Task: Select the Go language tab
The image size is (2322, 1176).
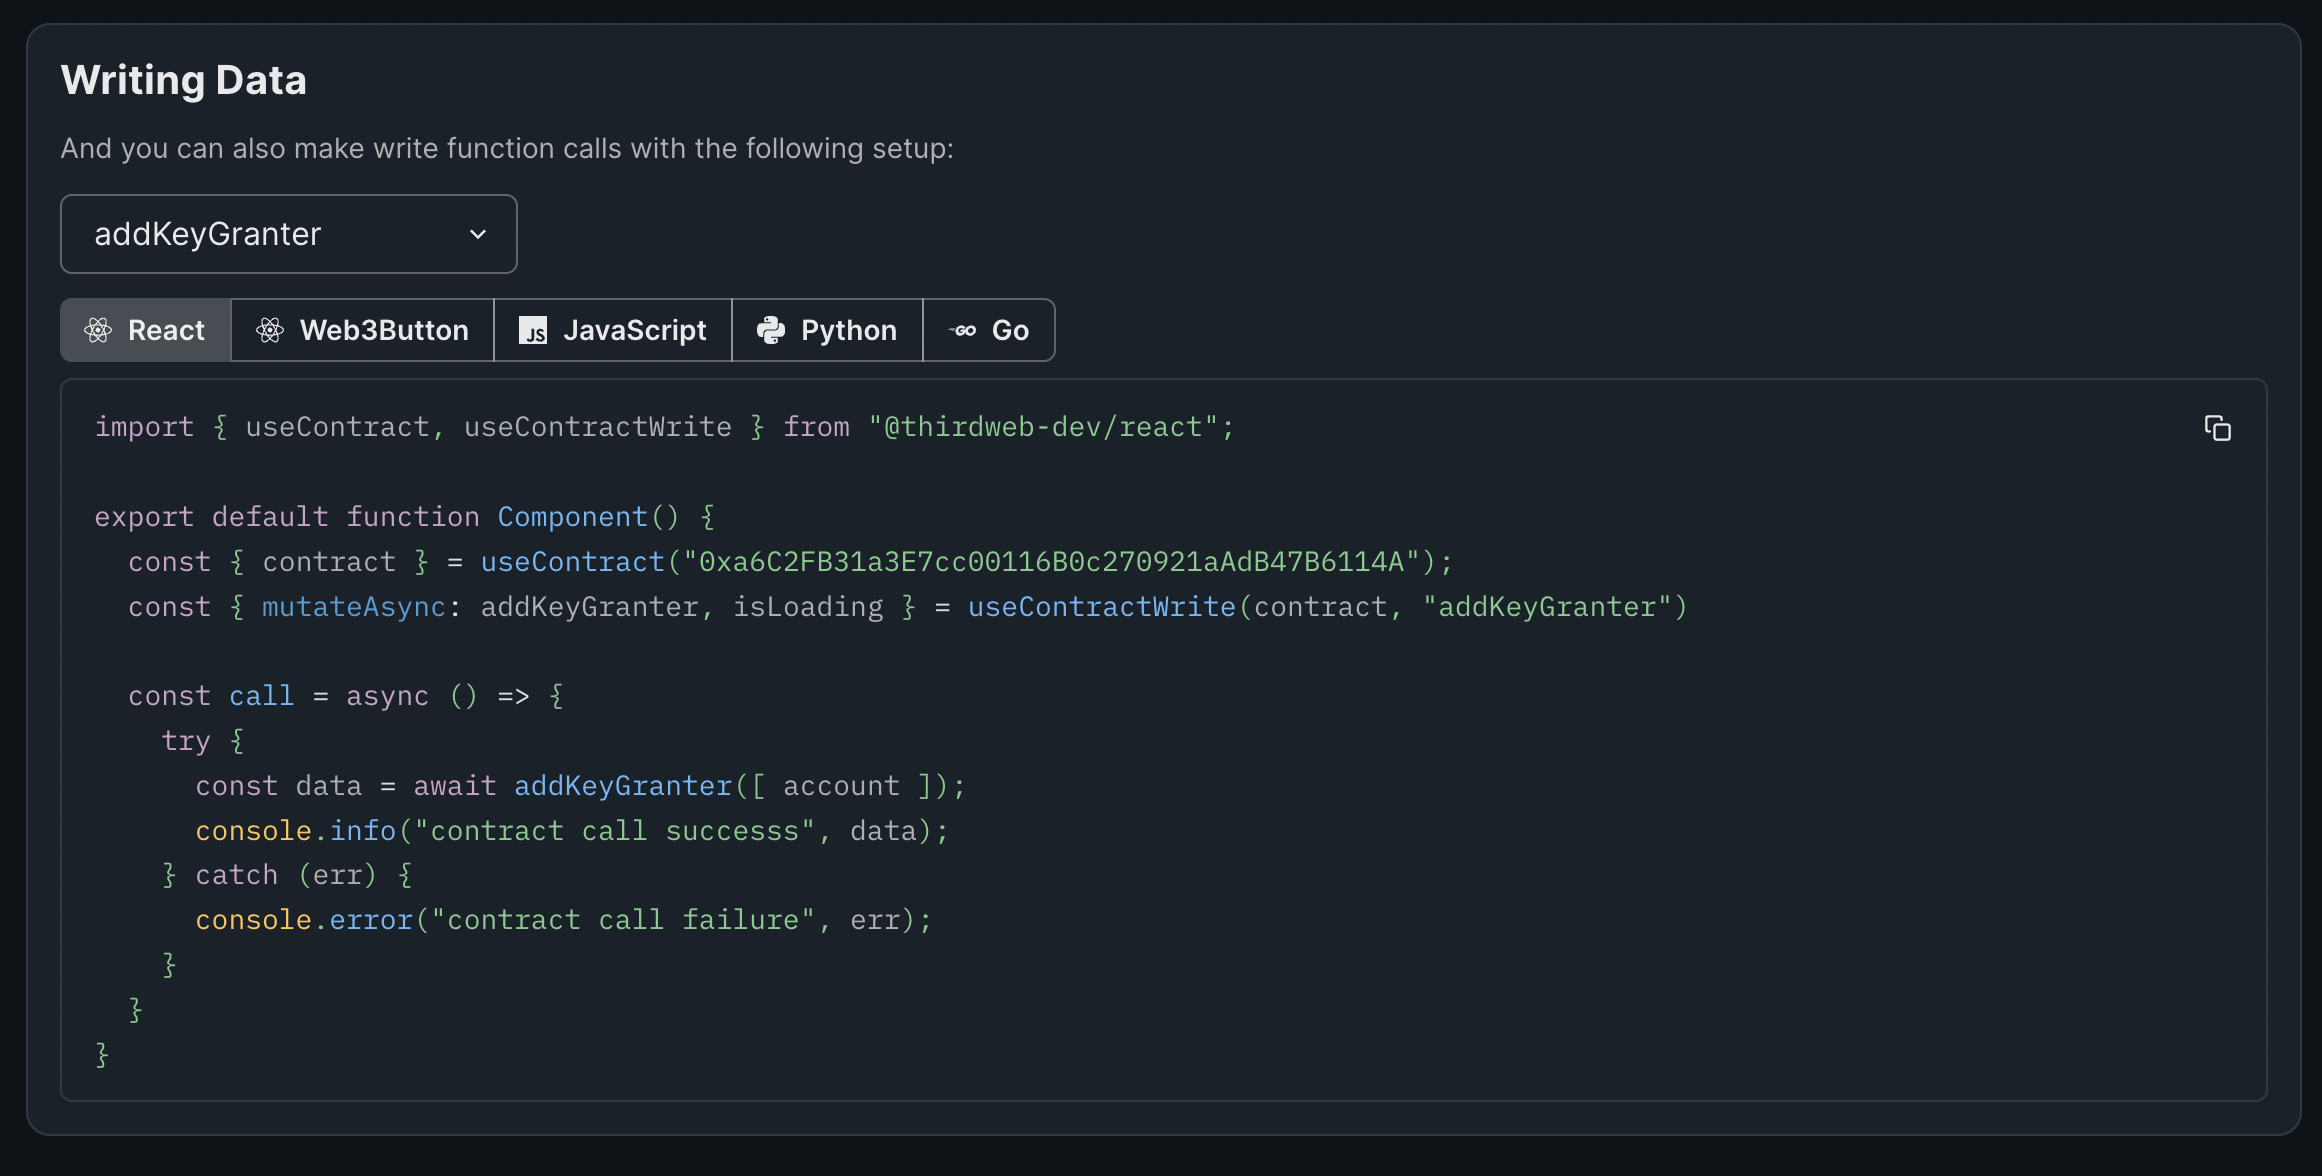Action: point(989,330)
